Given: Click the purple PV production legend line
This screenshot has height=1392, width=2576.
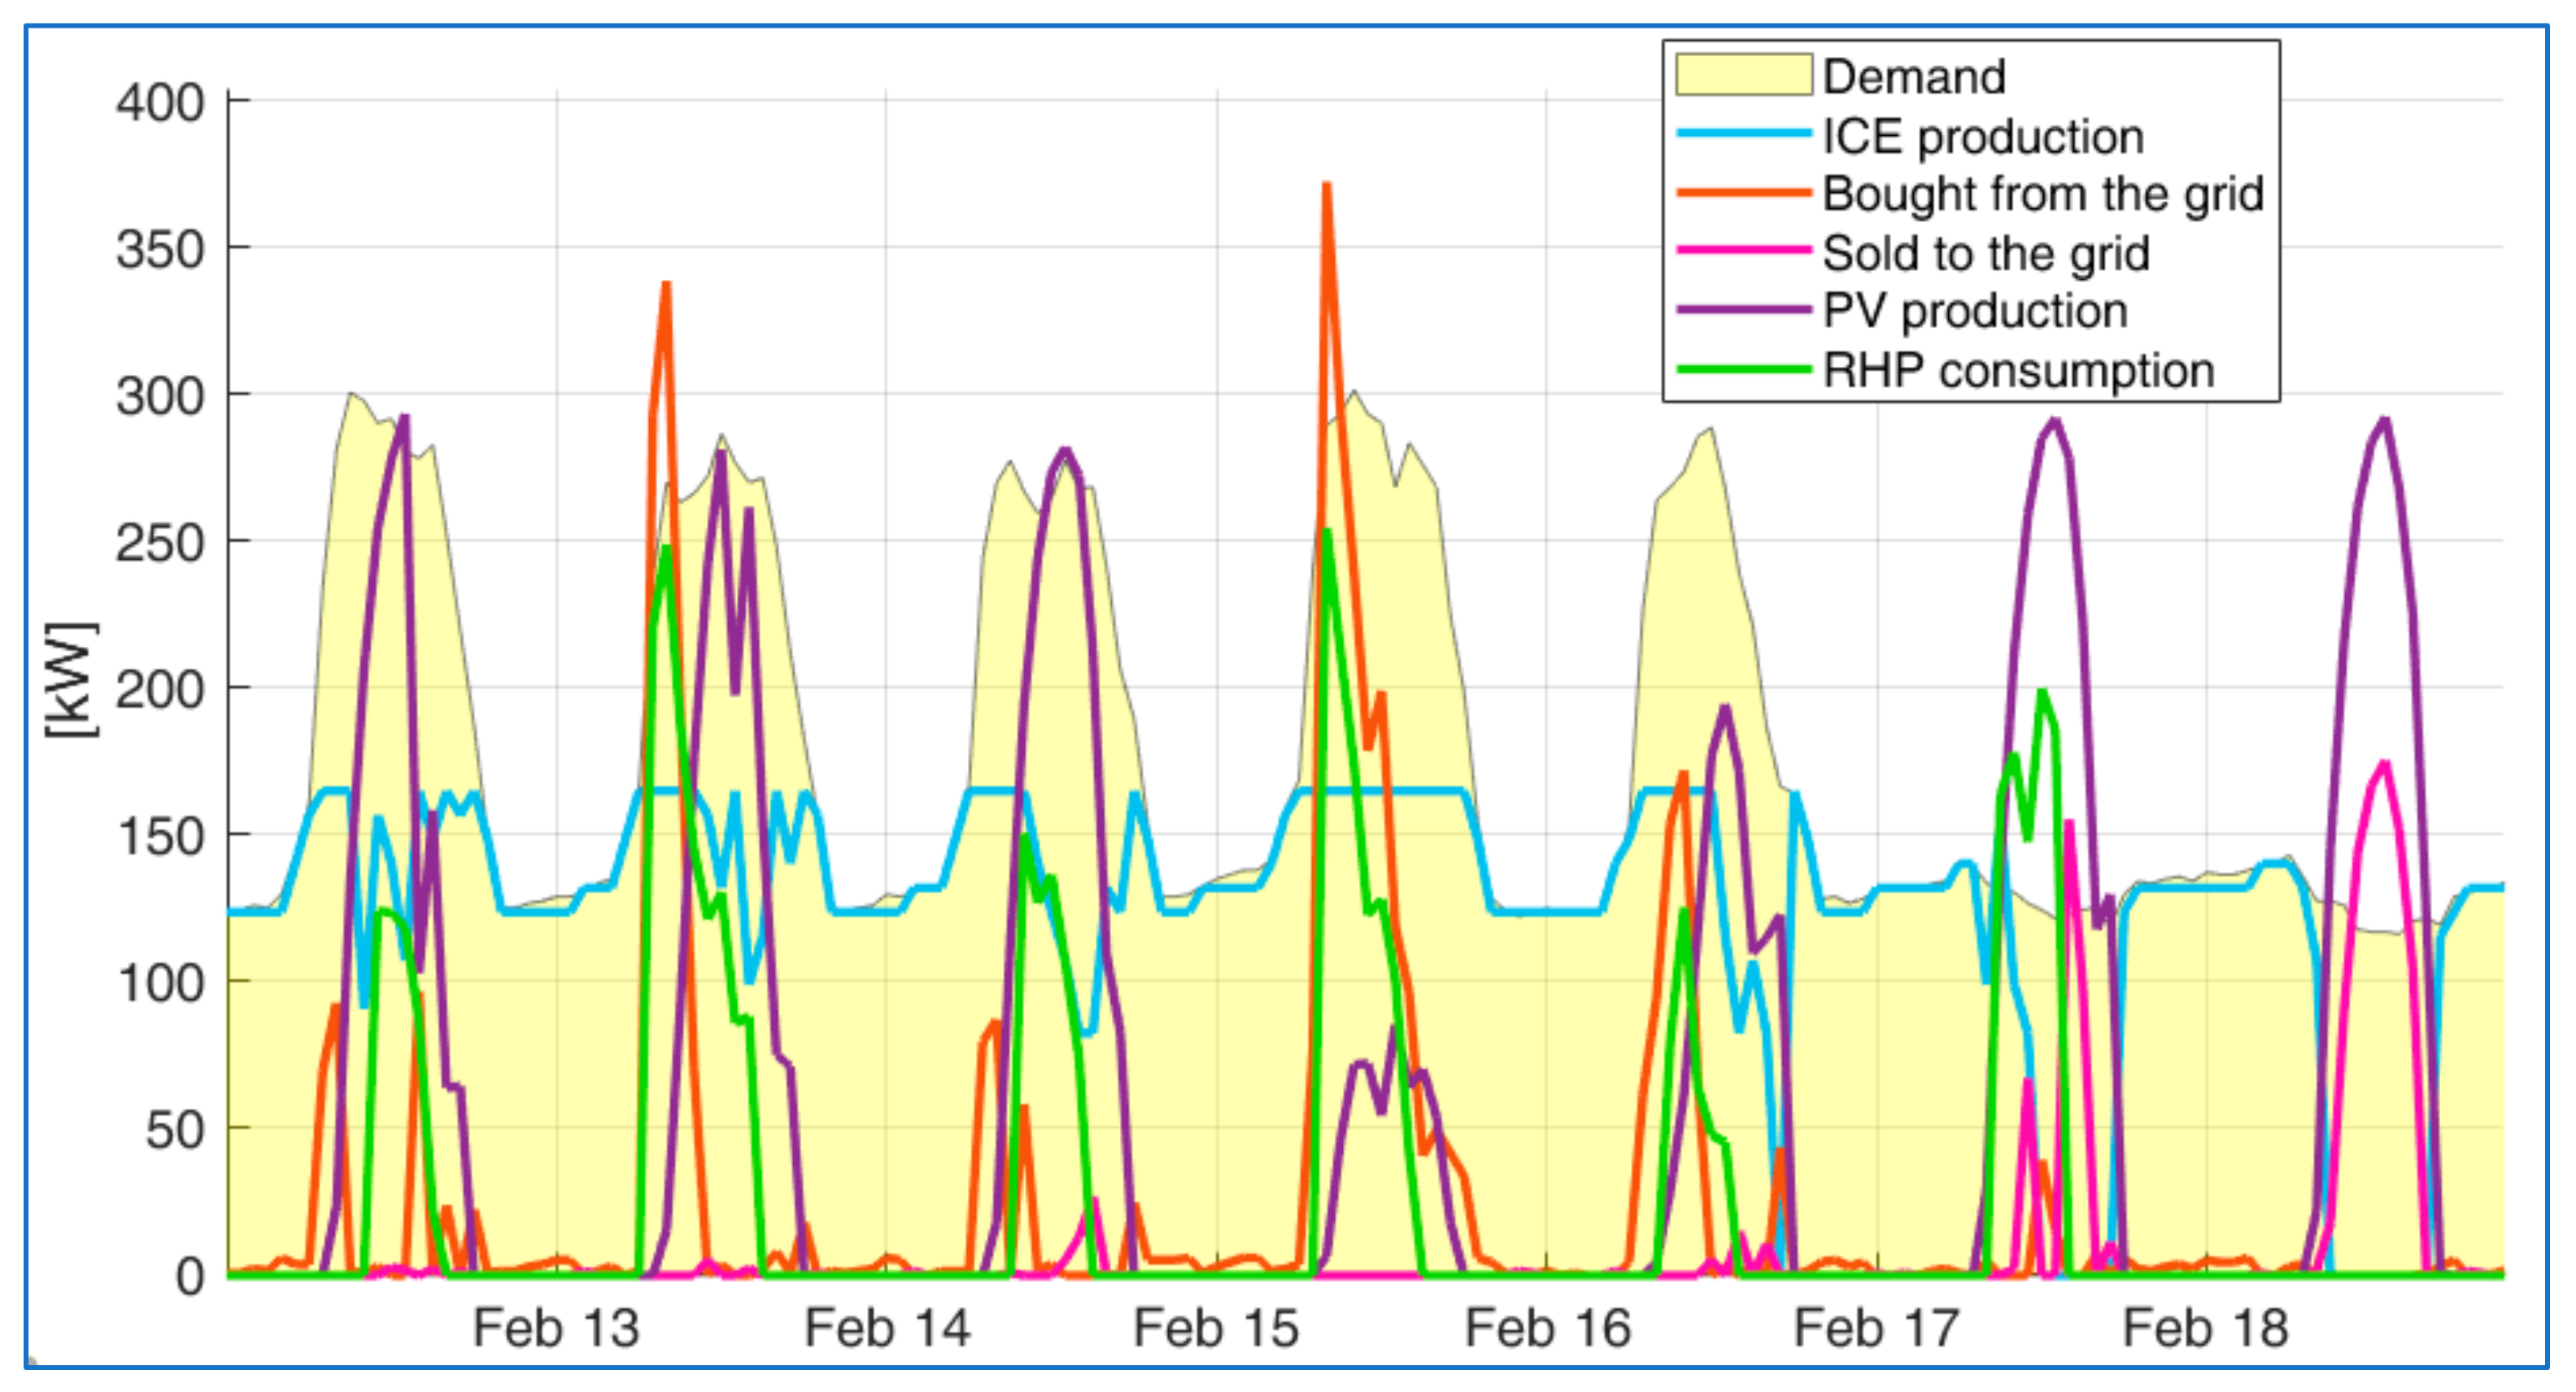Looking at the screenshot, I should [x=1743, y=310].
